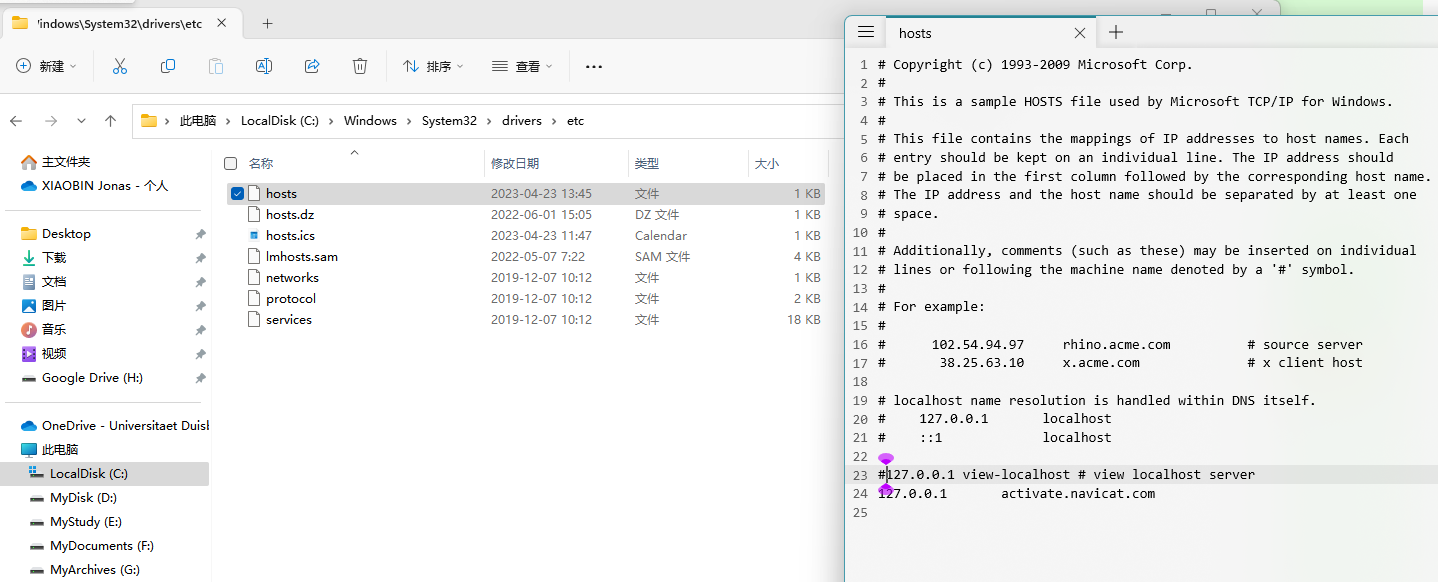
Task: Click the Share icon in Explorer toolbar
Action: click(x=312, y=66)
